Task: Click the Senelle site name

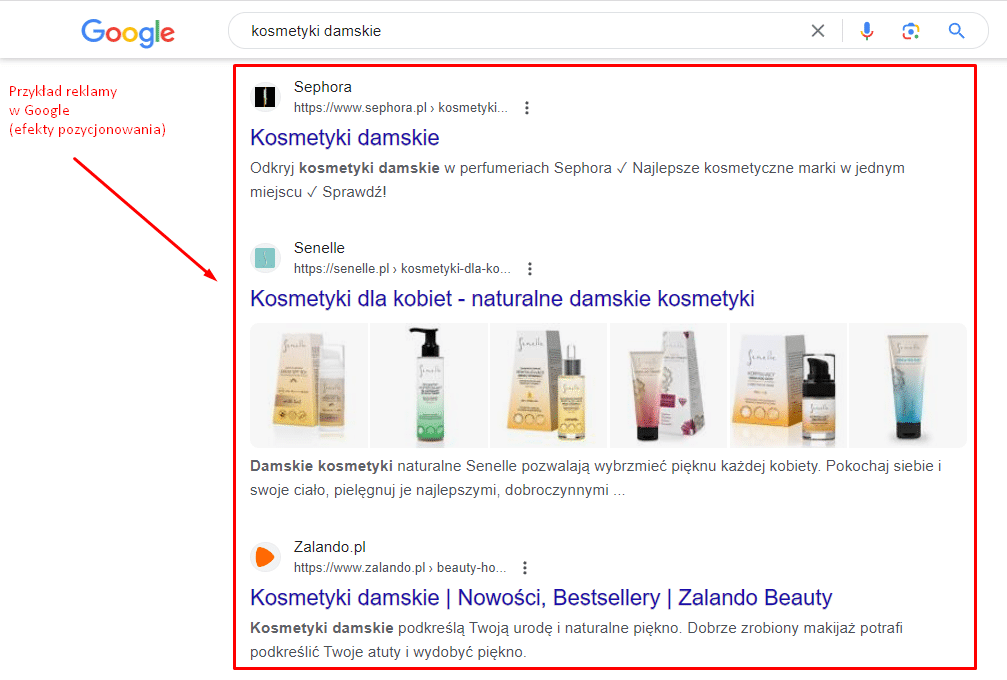Action: (319, 248)
